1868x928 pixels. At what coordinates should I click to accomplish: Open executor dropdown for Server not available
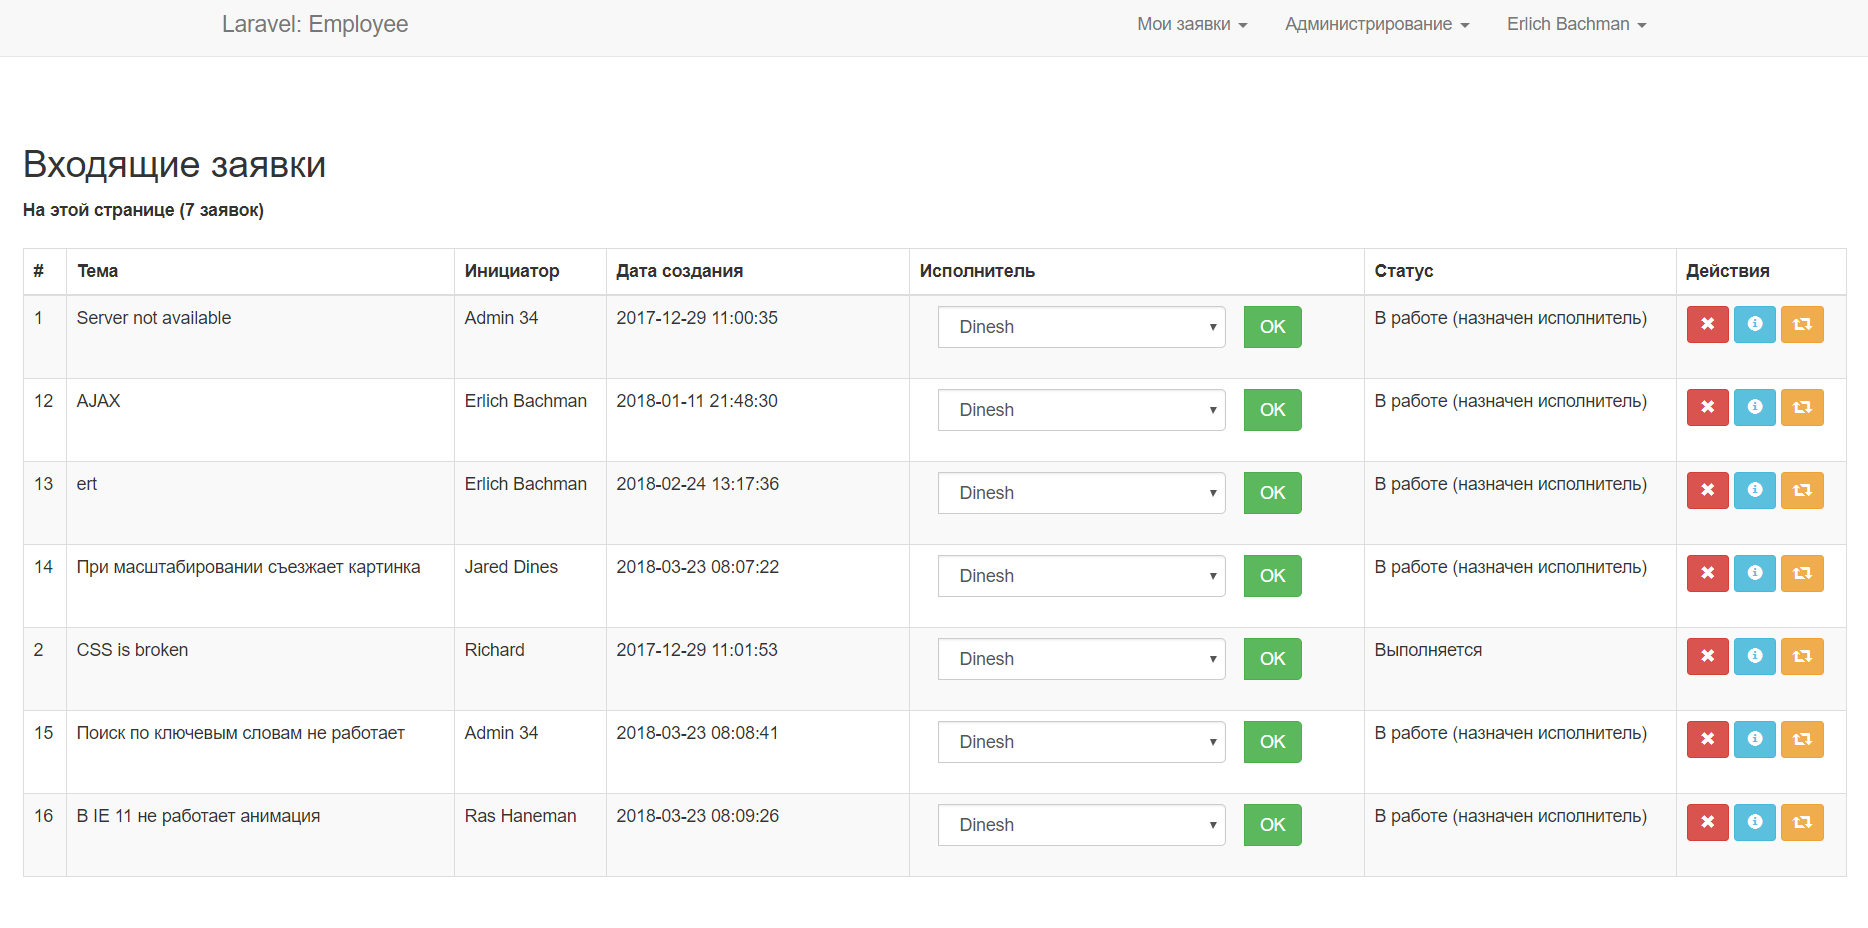[x=1081, y=327]
